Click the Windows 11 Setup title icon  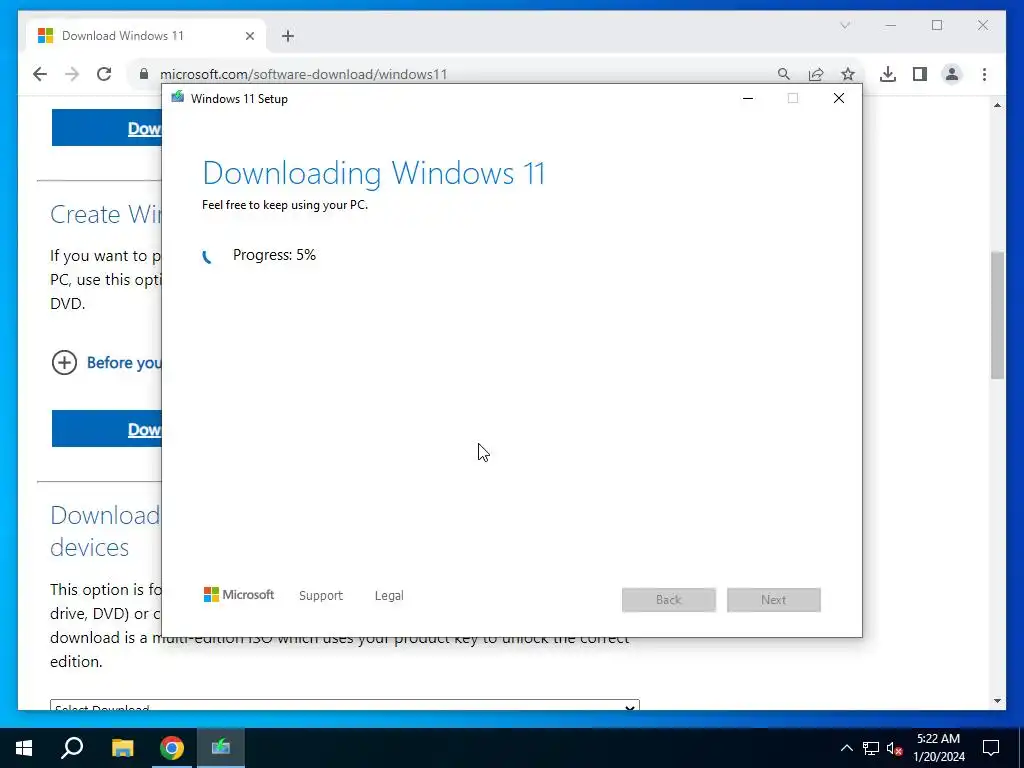click(178, 98)
